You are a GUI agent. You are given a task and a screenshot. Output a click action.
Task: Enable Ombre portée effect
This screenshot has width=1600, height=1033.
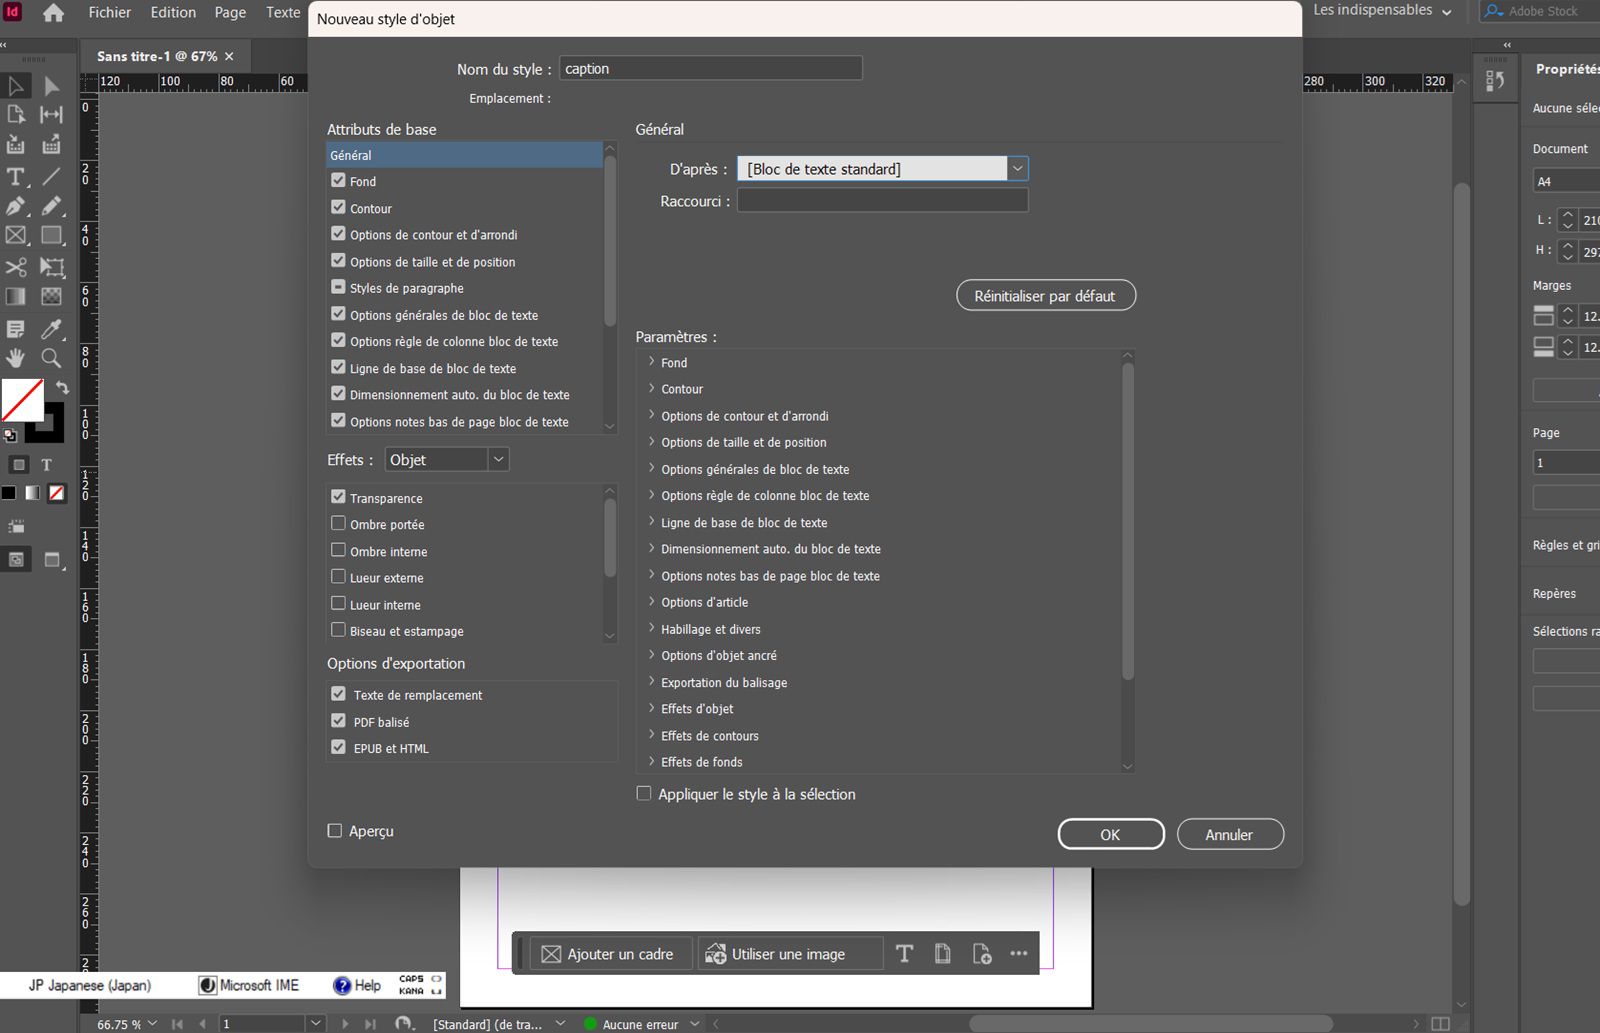[x=338, y=523]
